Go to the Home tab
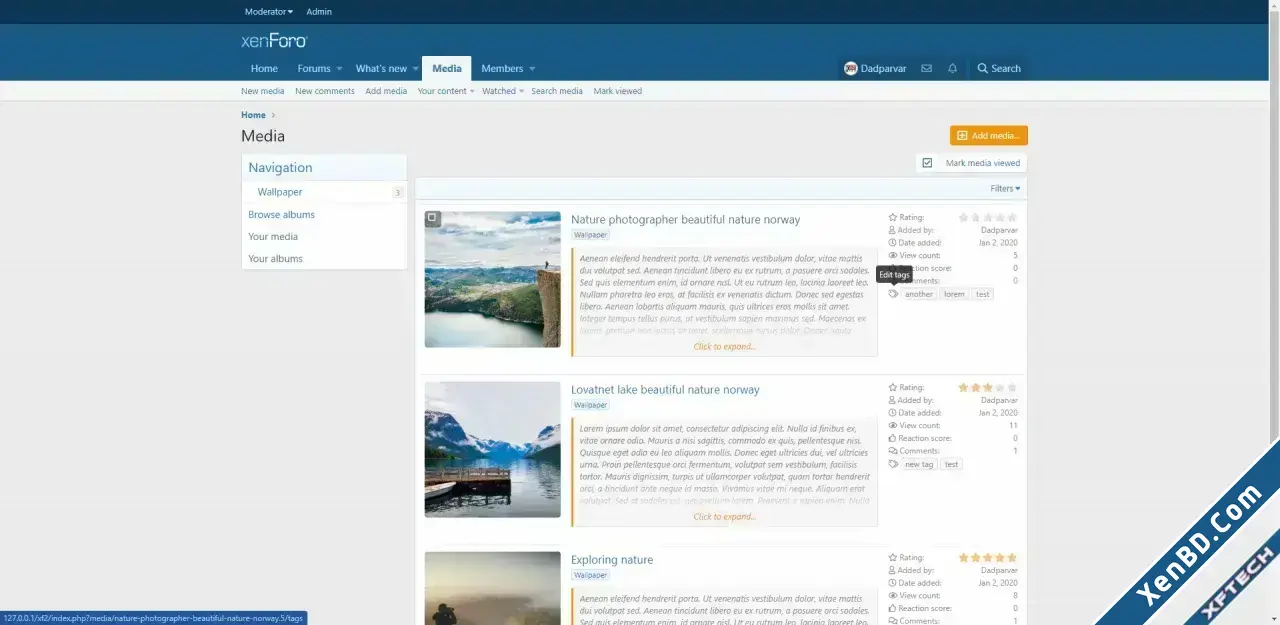This screenshot has width=1280, height=625. click(x=264, y=69)
